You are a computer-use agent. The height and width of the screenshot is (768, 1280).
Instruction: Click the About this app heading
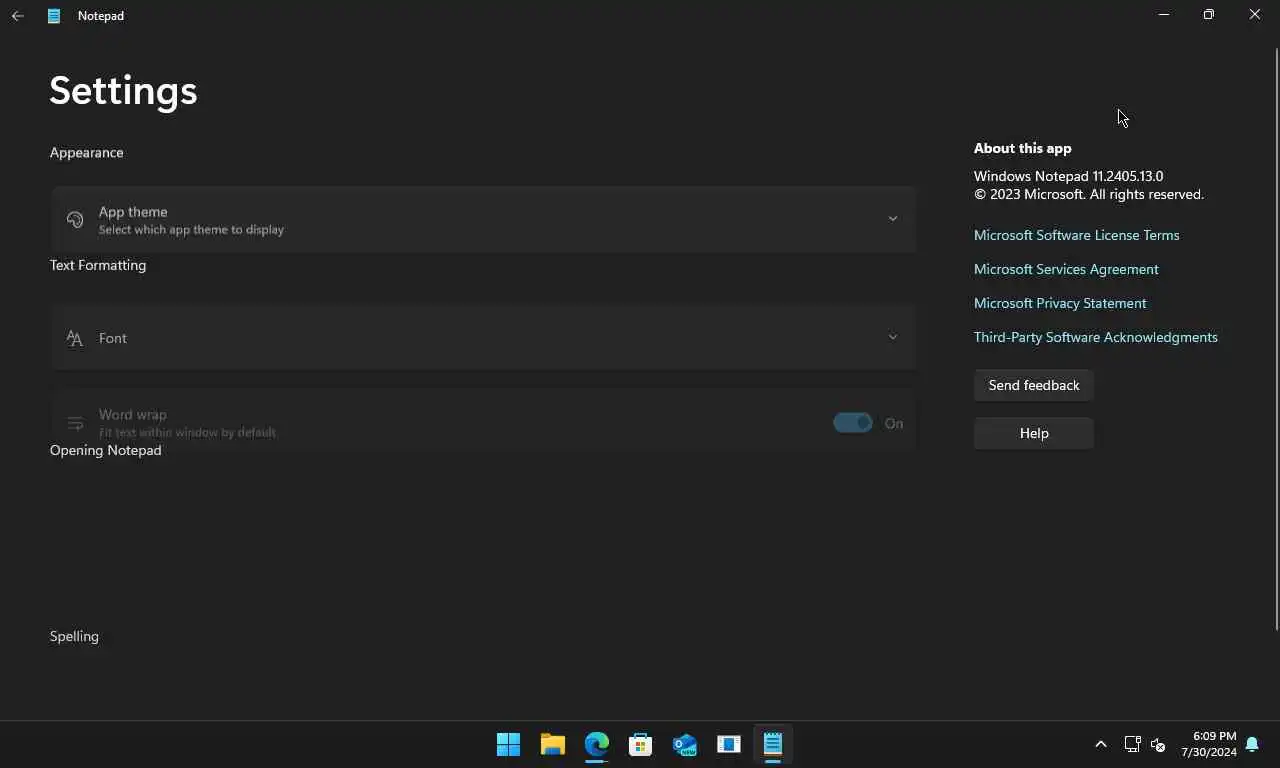[x=1023, y=148]
